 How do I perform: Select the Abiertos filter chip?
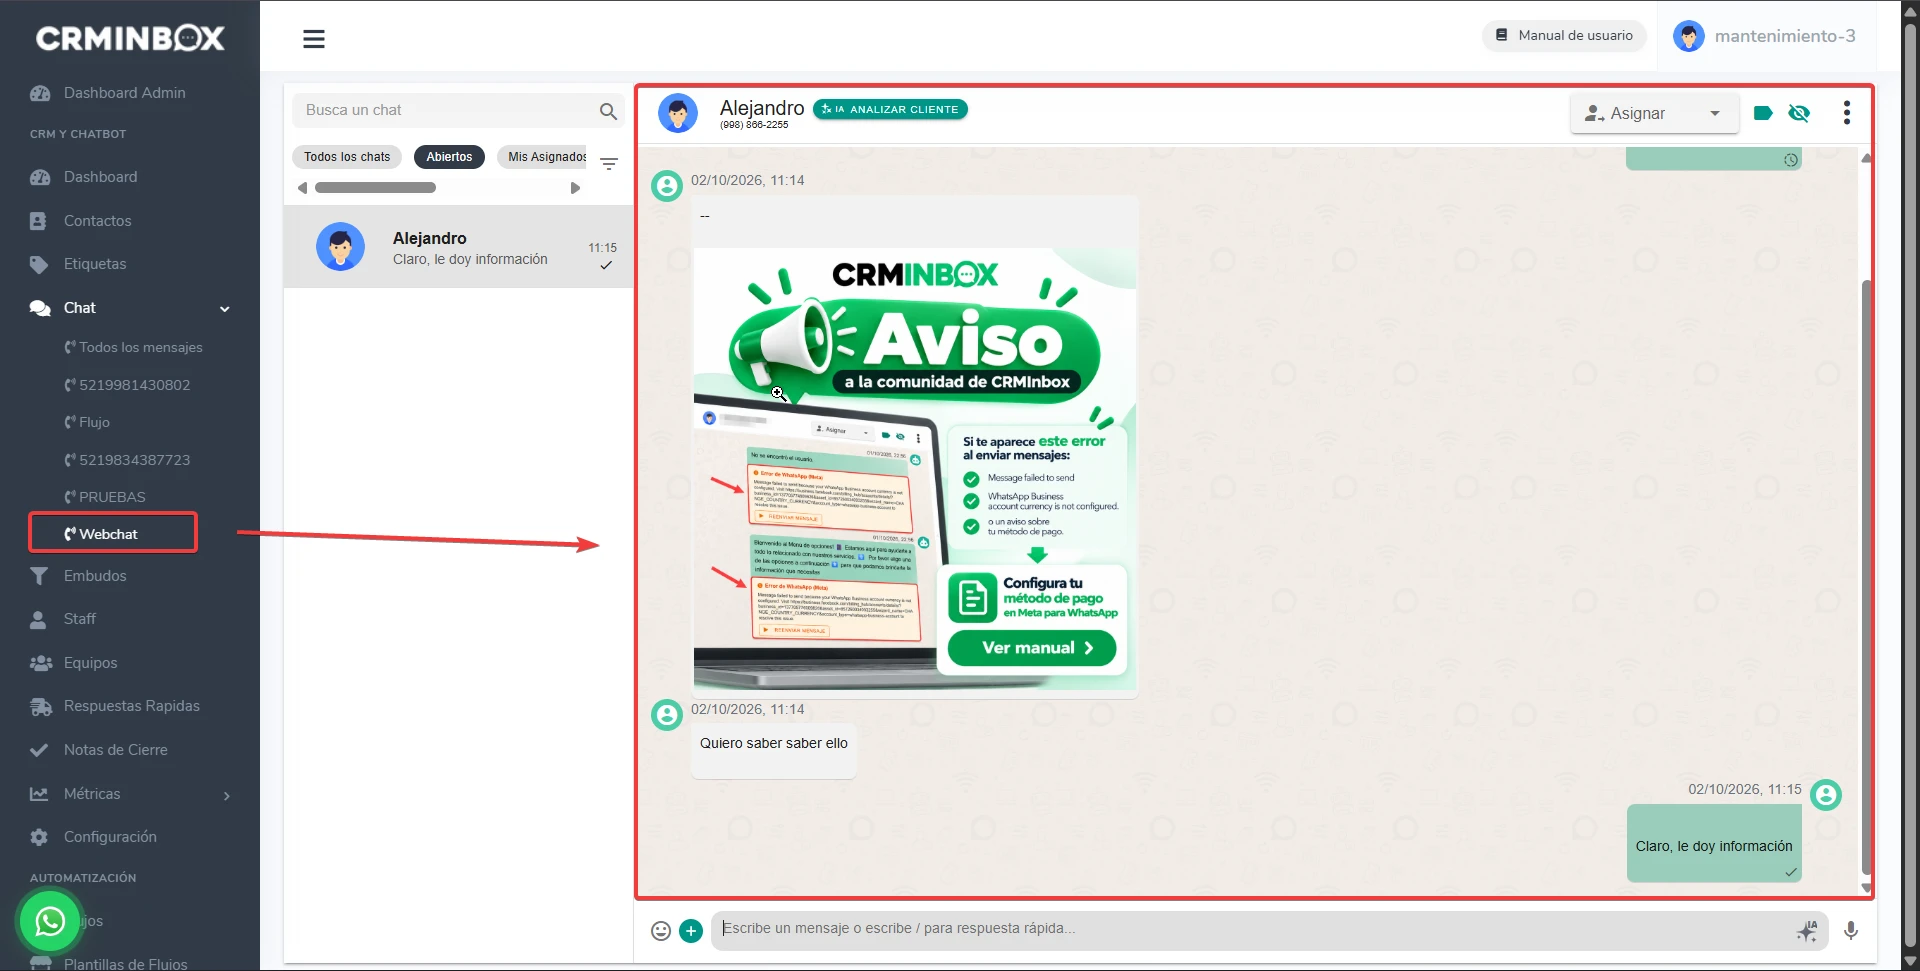(x=449, y=157)
